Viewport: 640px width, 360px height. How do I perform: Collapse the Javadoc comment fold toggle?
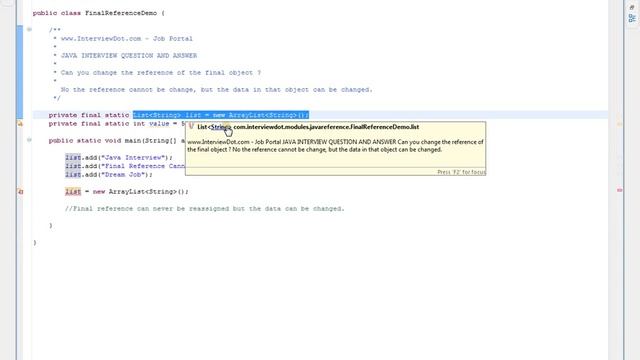[29, 29]
